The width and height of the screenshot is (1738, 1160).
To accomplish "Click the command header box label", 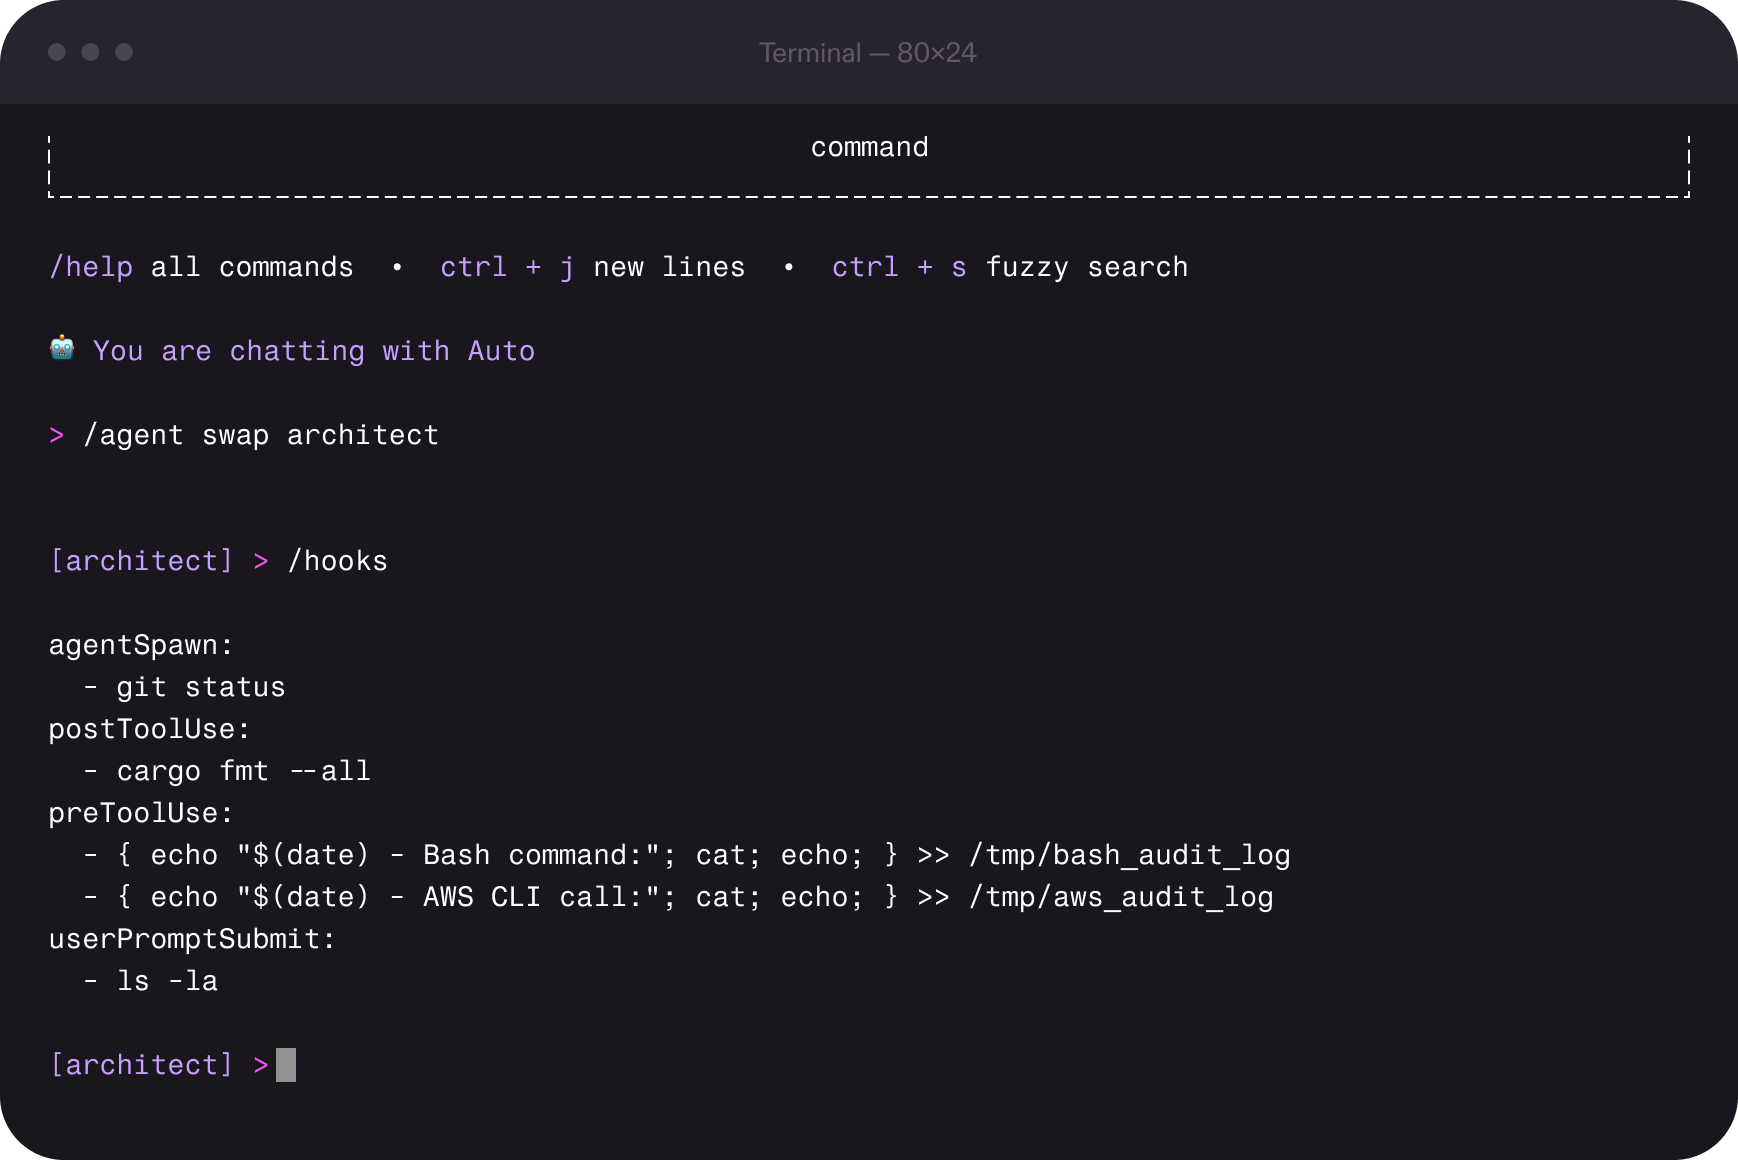I will (x=869, y=147).
